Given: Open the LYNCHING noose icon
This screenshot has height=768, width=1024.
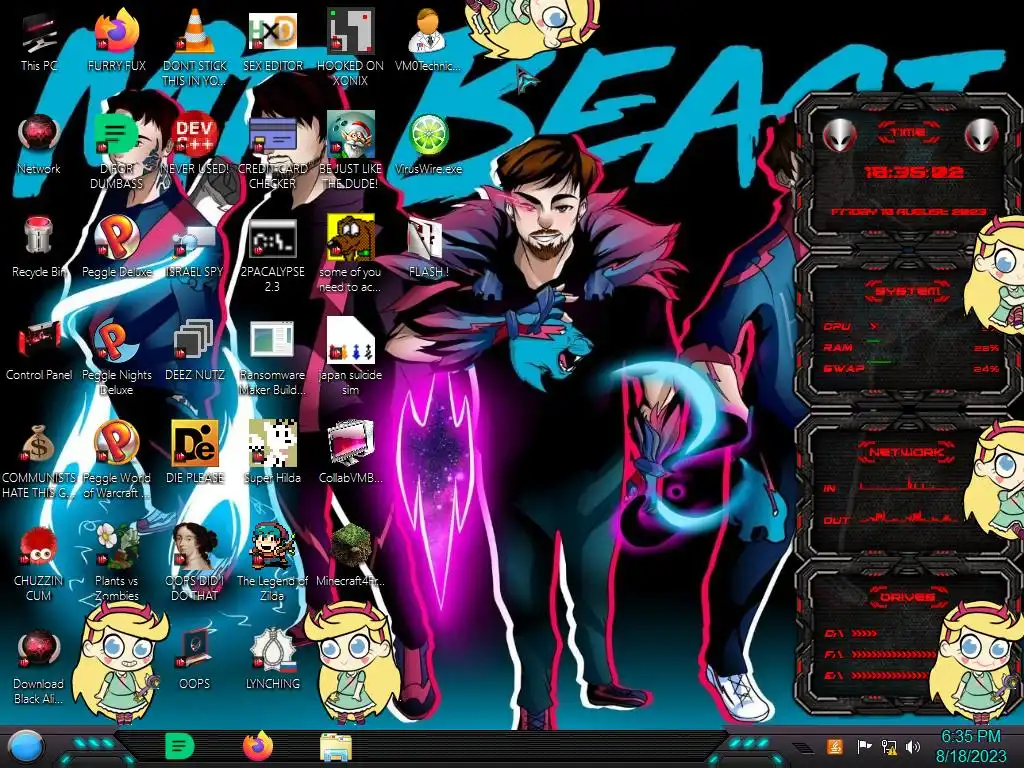Looking at the screenshot, I should pyautogui.click(x=272, y=660).
